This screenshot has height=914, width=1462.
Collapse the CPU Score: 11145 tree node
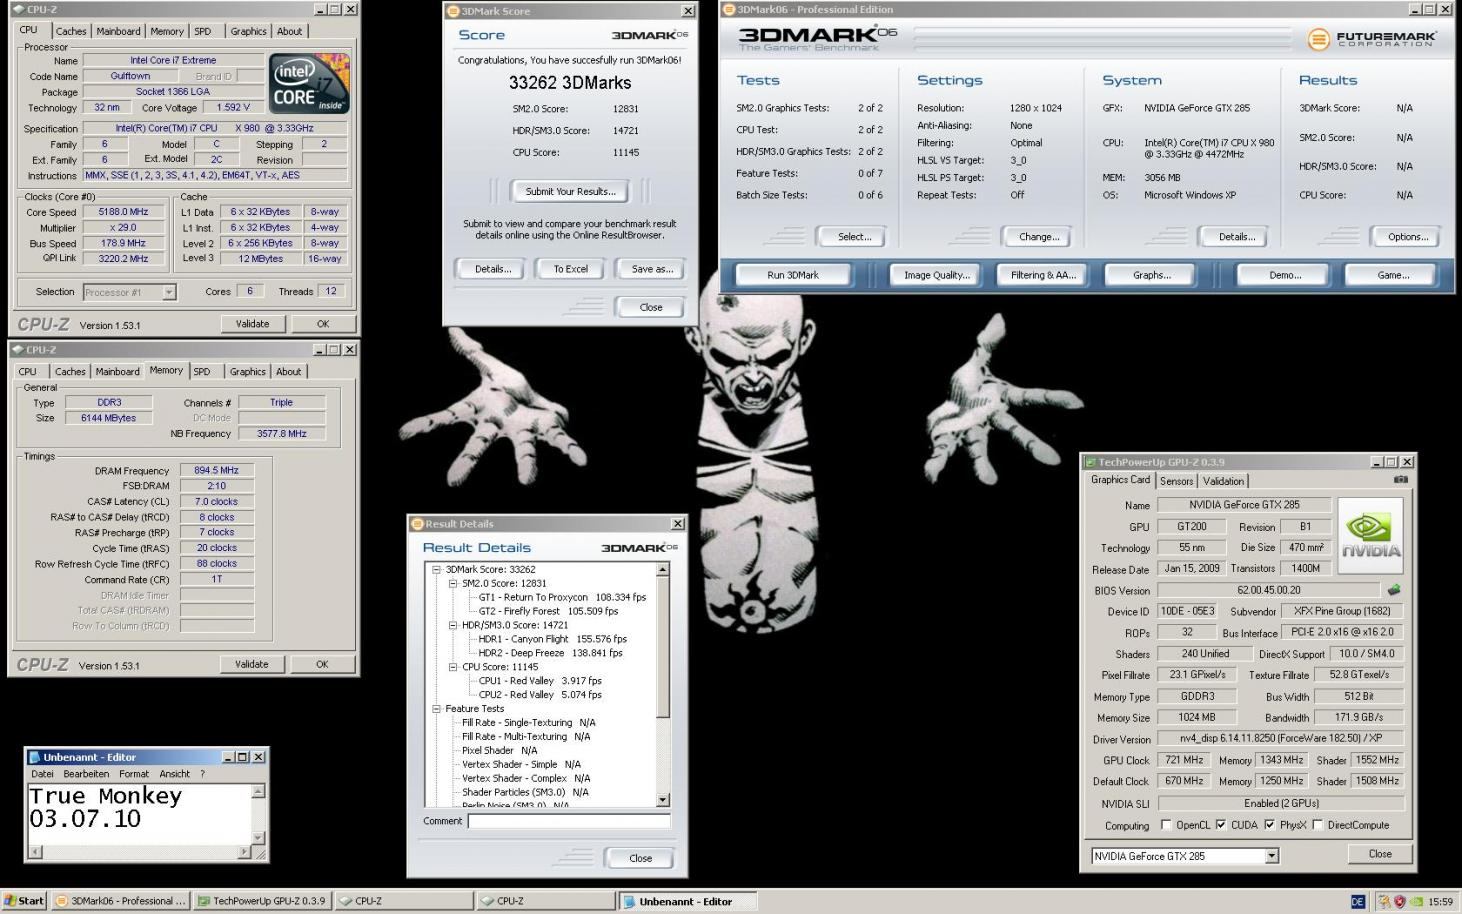452,667
